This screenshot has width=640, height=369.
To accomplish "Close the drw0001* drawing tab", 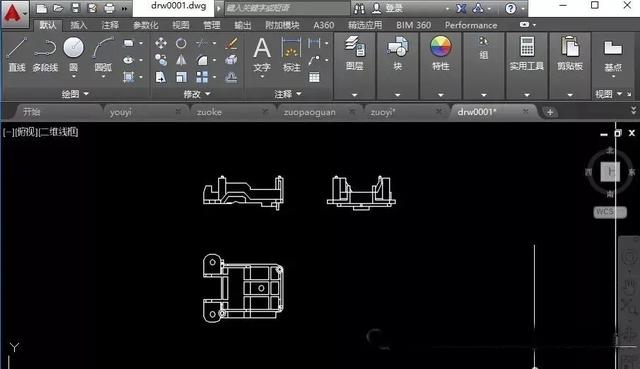I will coord(526,111).
